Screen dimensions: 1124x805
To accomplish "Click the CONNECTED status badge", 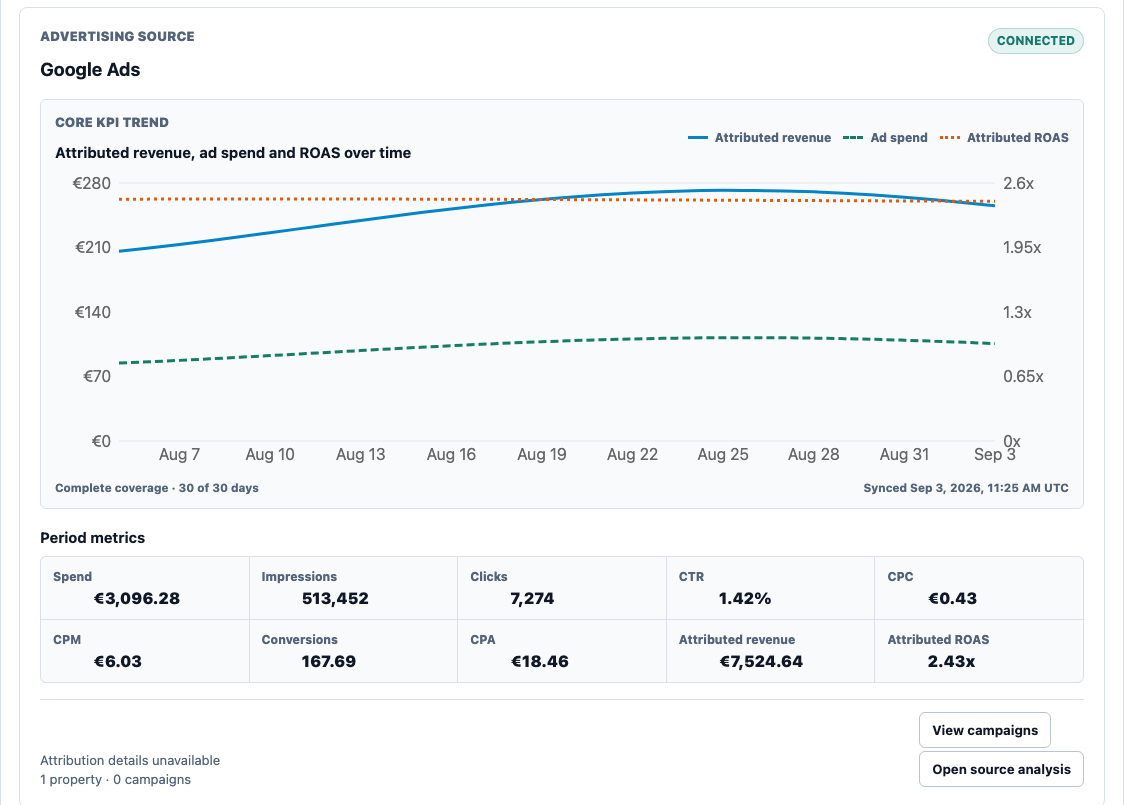I will [1035, 41].
